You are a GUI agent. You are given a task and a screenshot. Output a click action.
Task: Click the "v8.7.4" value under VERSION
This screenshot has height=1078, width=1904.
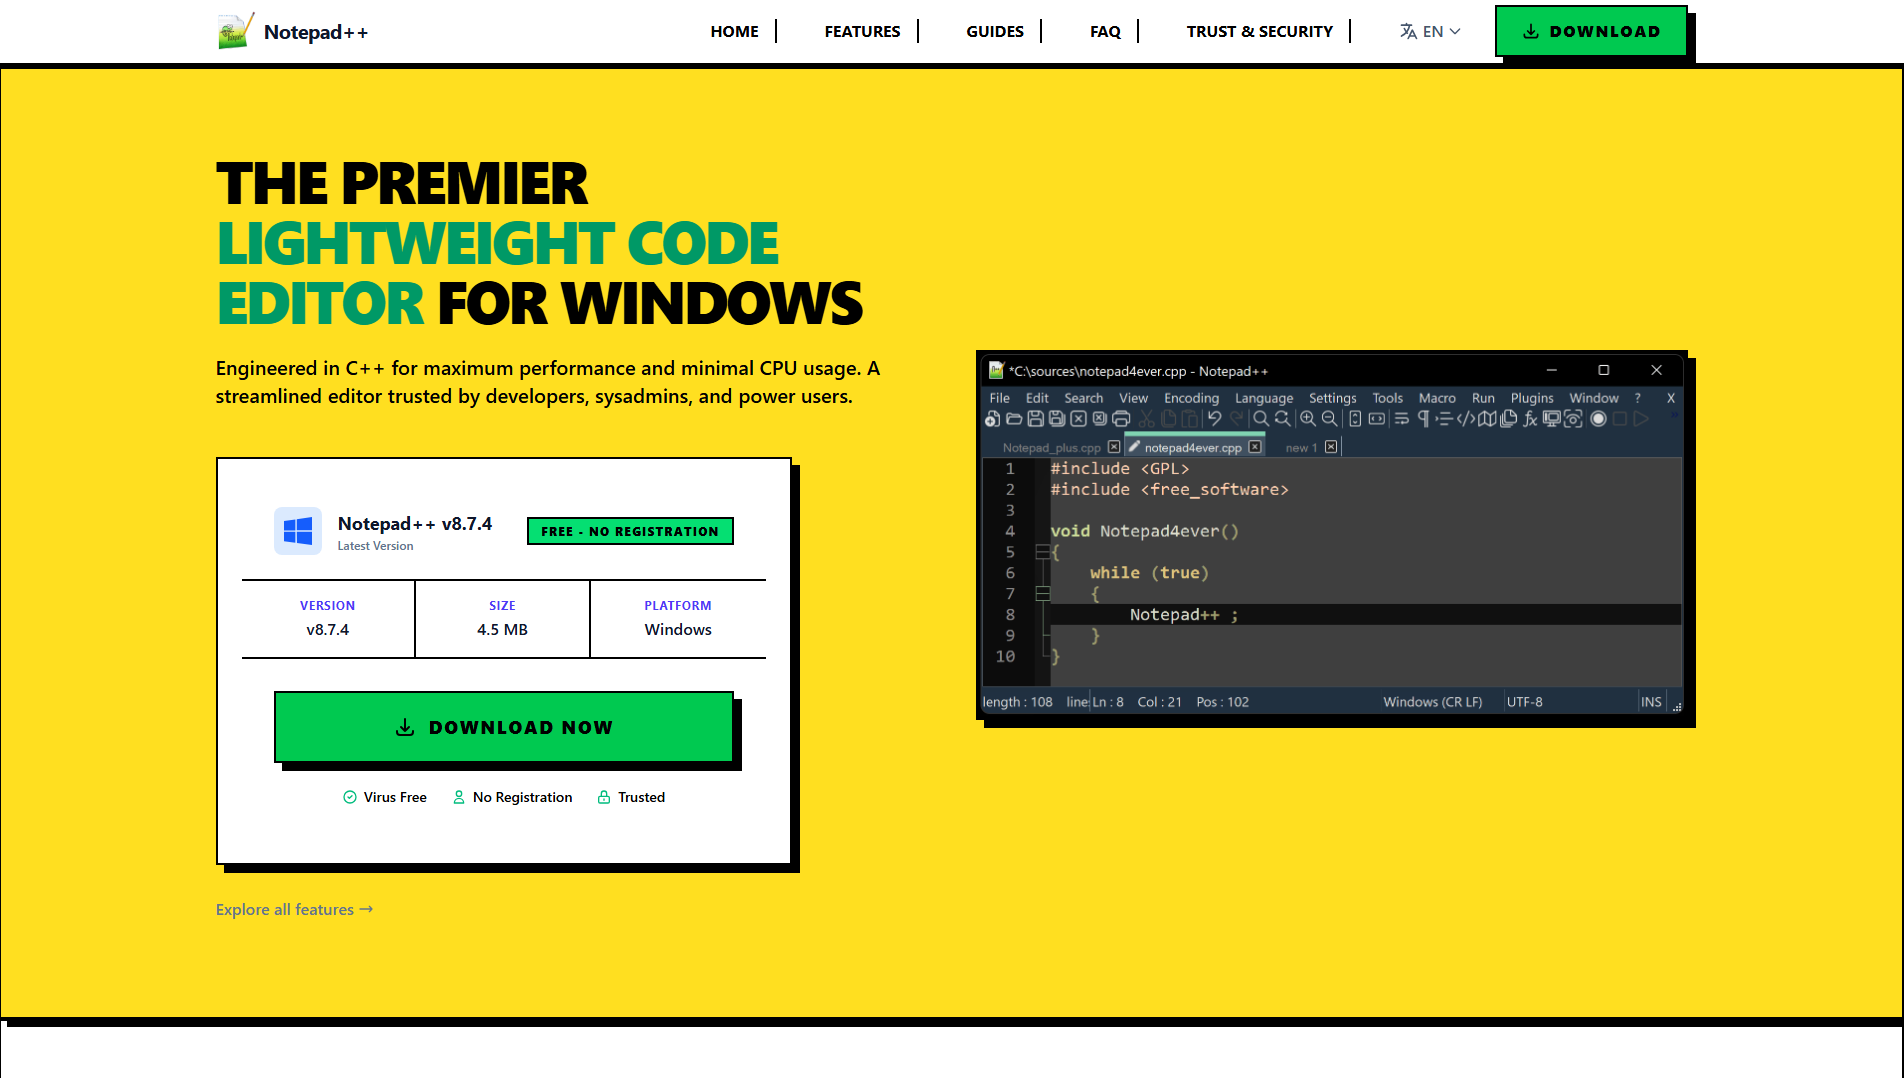click(328, 629)
